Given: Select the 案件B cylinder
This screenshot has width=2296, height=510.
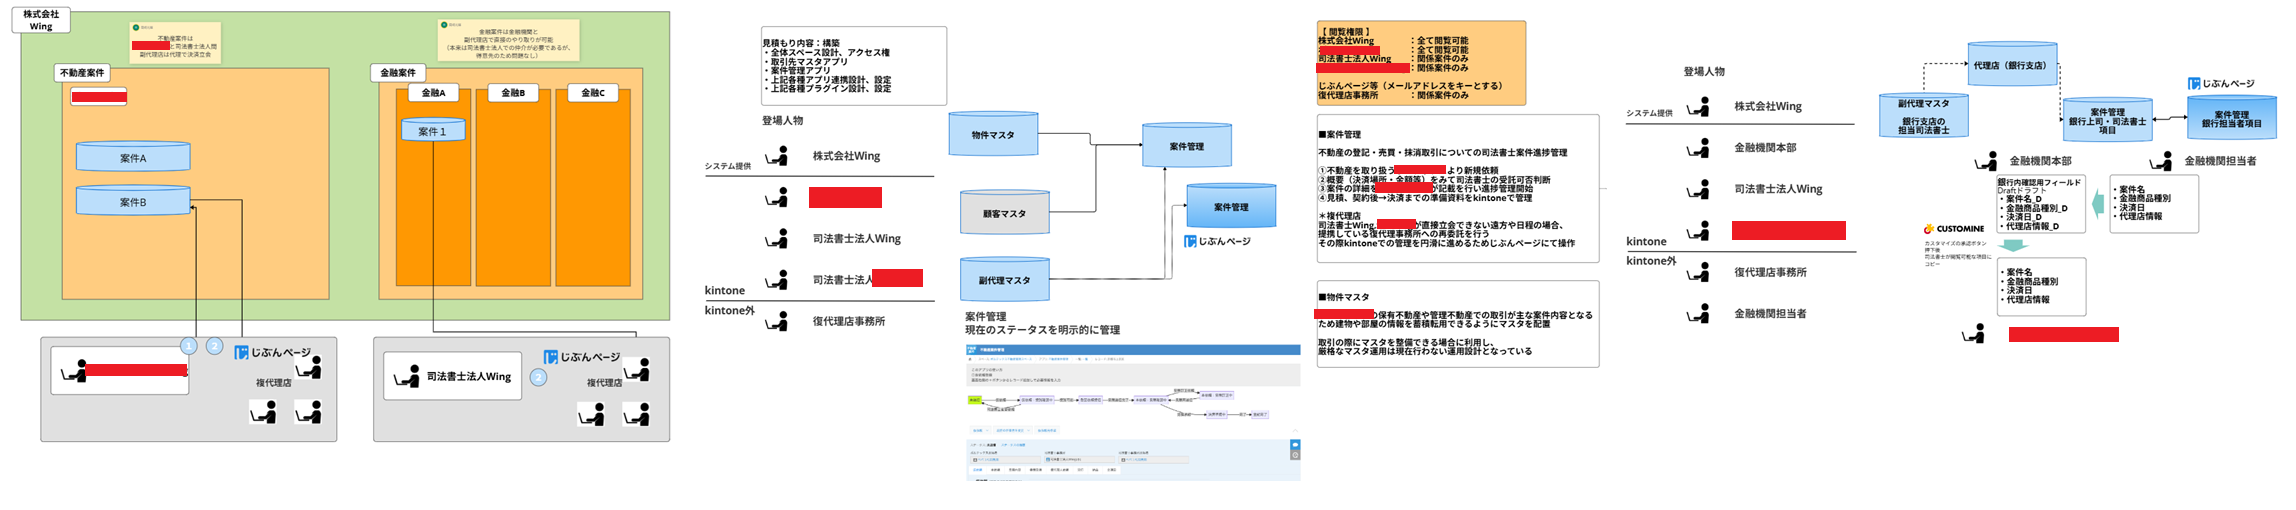Looking at the screenshot, I should pos(133,201).
